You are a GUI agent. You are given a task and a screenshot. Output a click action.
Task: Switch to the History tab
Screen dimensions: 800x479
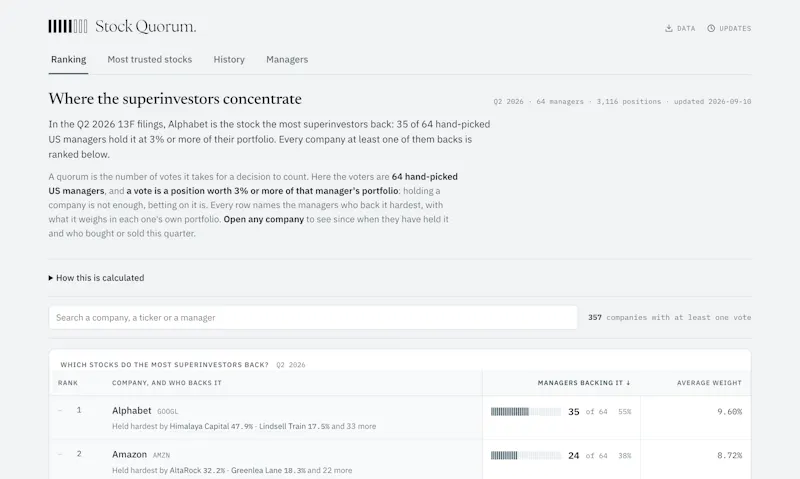[229, 60]
